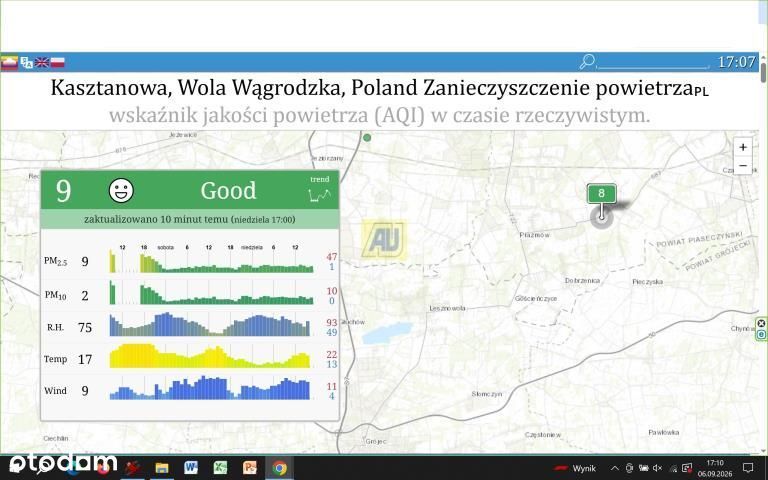
Task: Open the Temp history chart
Action: [210, 356]
